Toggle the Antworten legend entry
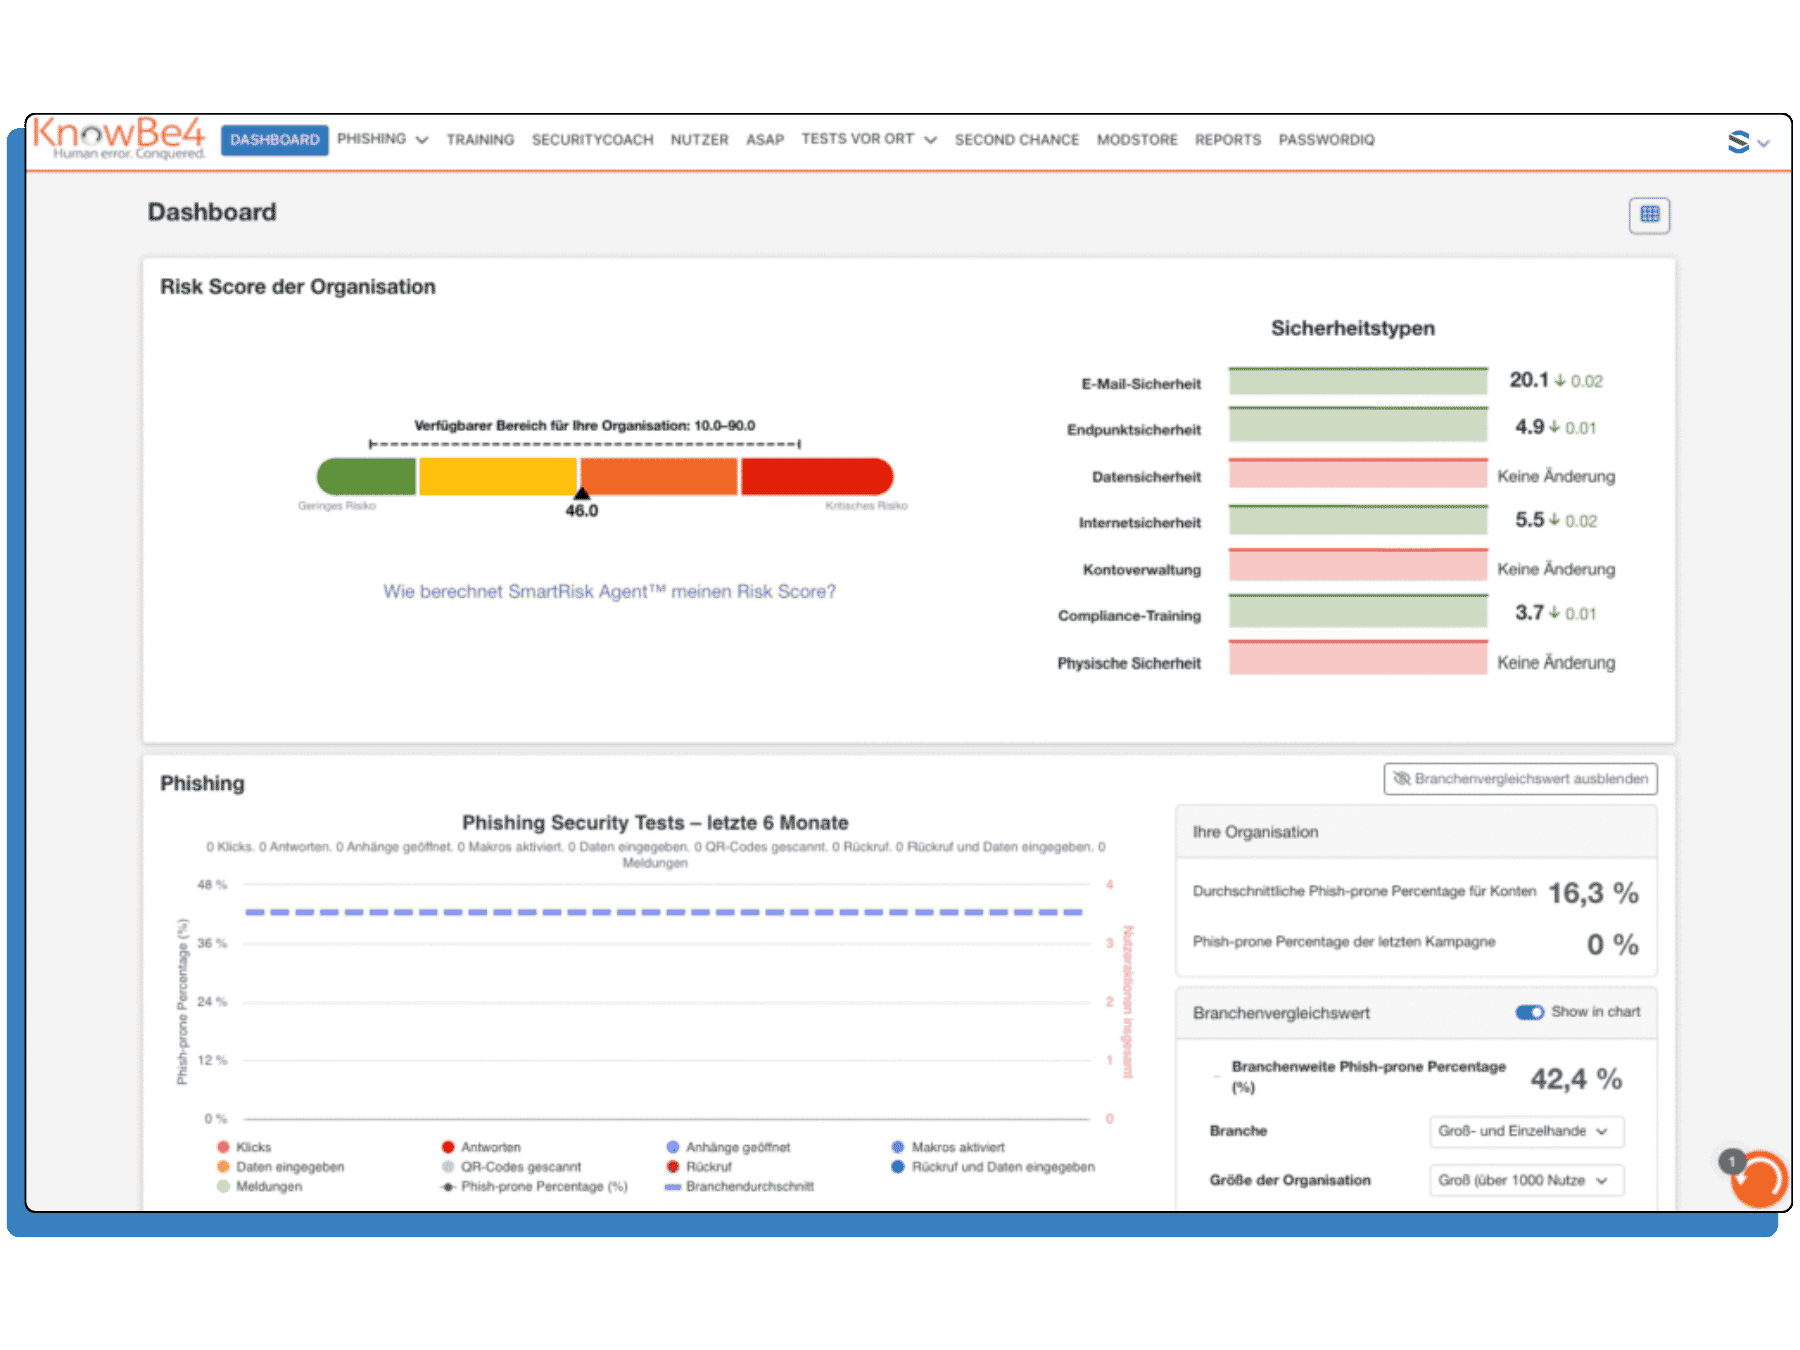Image resolution: width=1800 pixels, height=1350 pixels. click(x=481, y=1147)
